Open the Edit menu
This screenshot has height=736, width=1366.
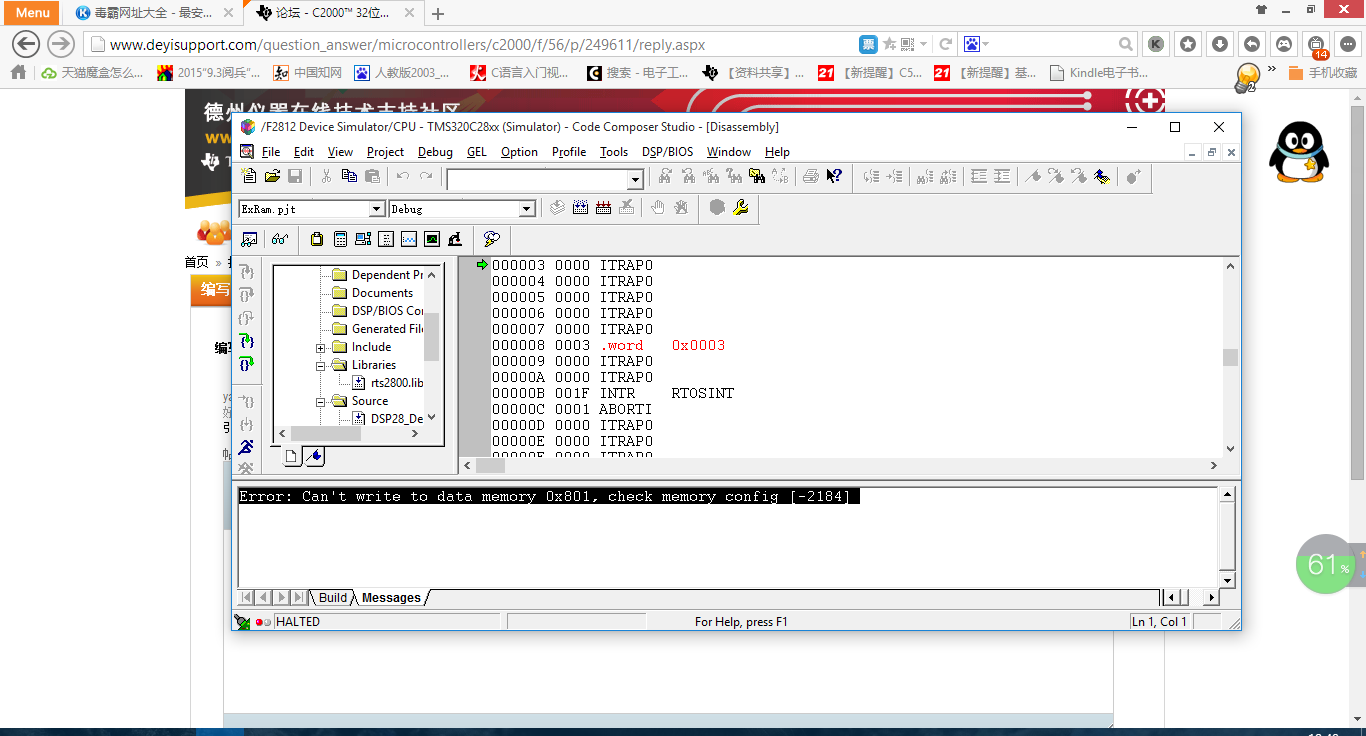304,152
